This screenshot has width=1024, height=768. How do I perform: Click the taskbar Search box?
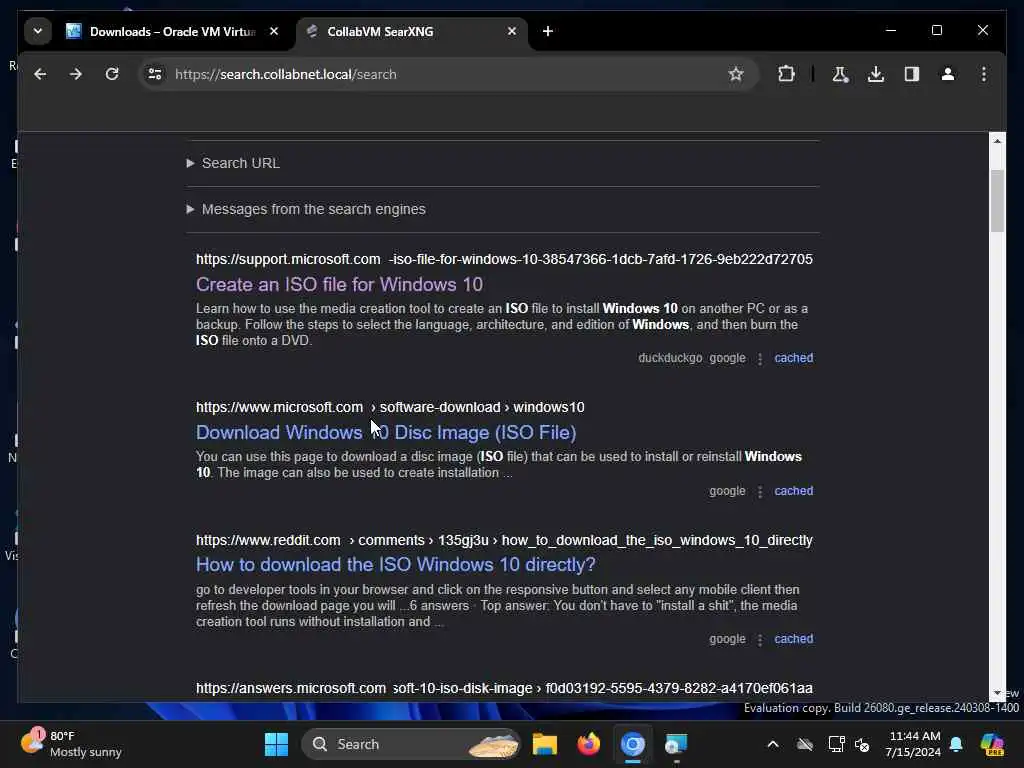tap(411, 744)
